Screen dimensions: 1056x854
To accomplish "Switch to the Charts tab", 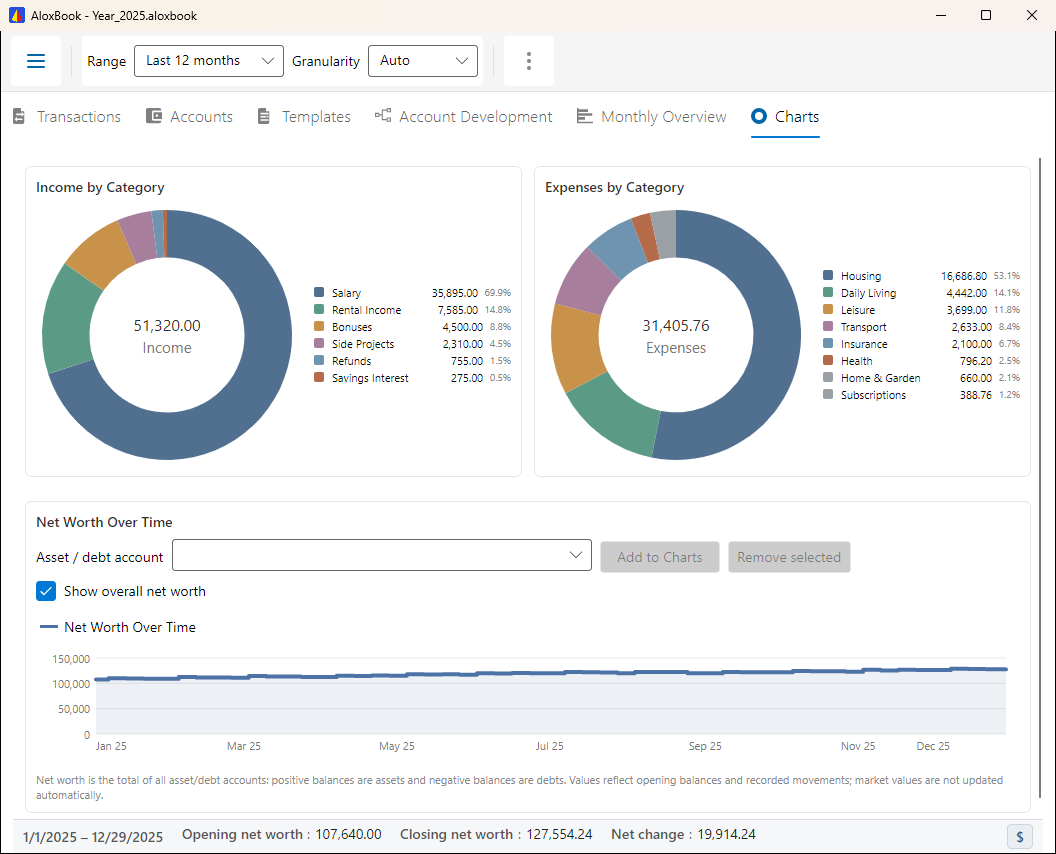I will point(785,117).
